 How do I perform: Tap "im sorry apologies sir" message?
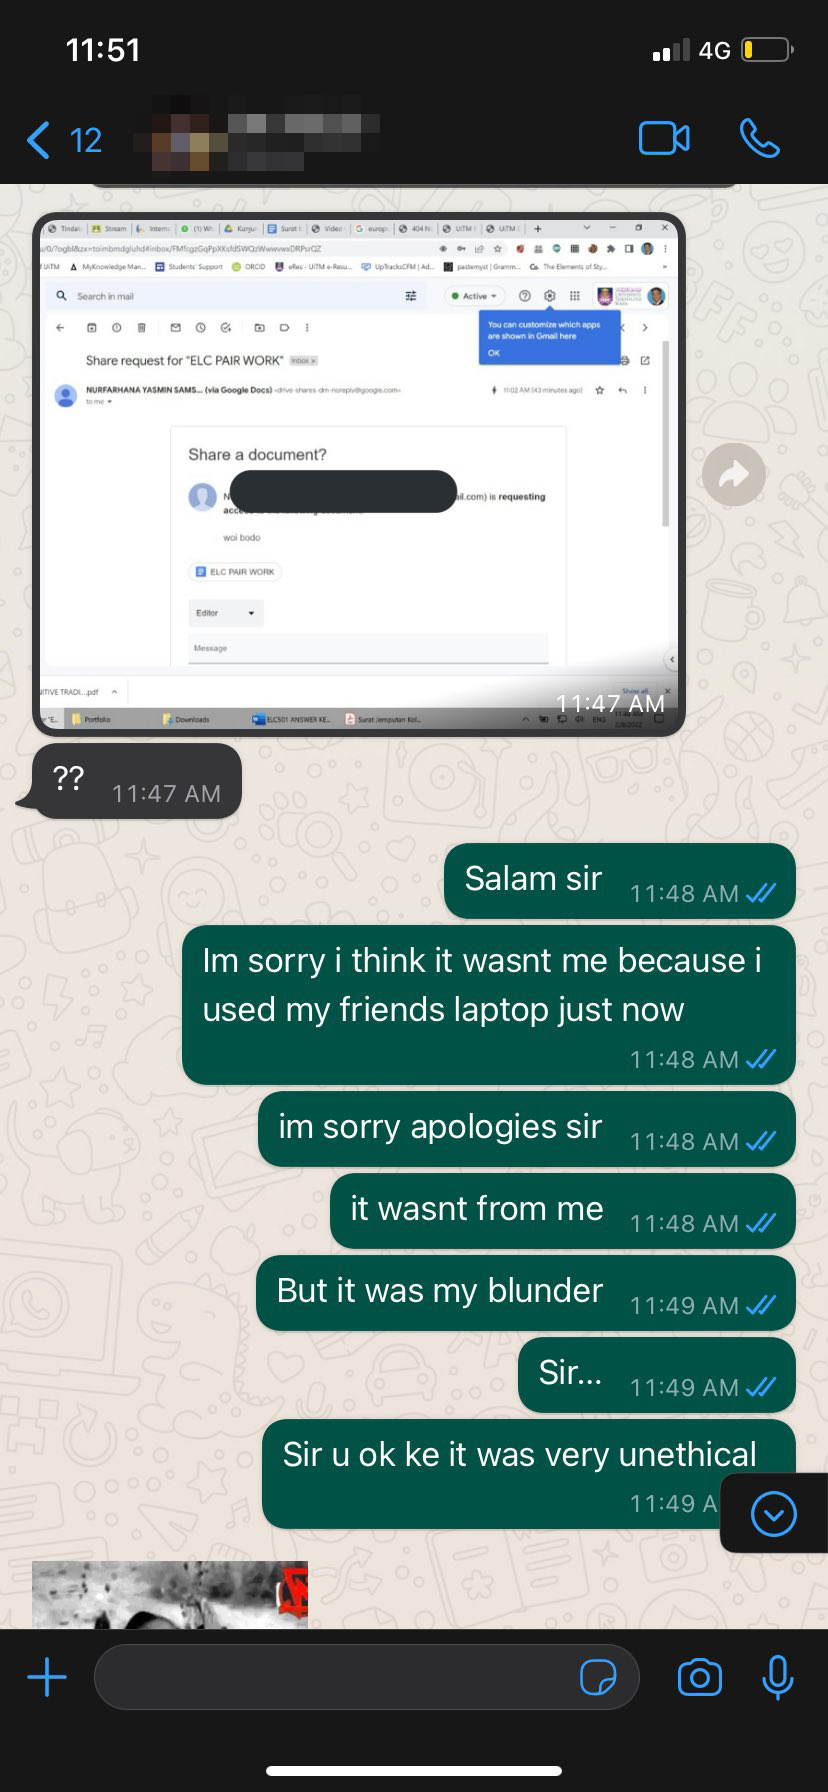pyautogui.click(x=527, y=1129)
